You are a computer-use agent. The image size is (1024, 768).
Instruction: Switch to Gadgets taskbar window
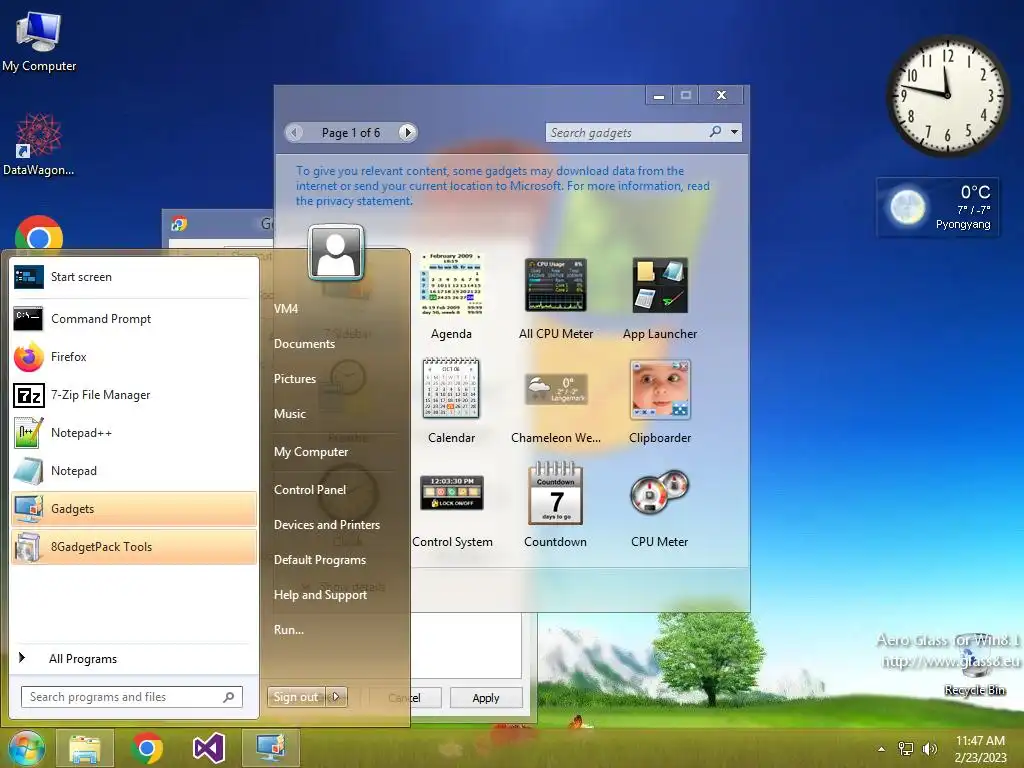click(x=271, y=748)
